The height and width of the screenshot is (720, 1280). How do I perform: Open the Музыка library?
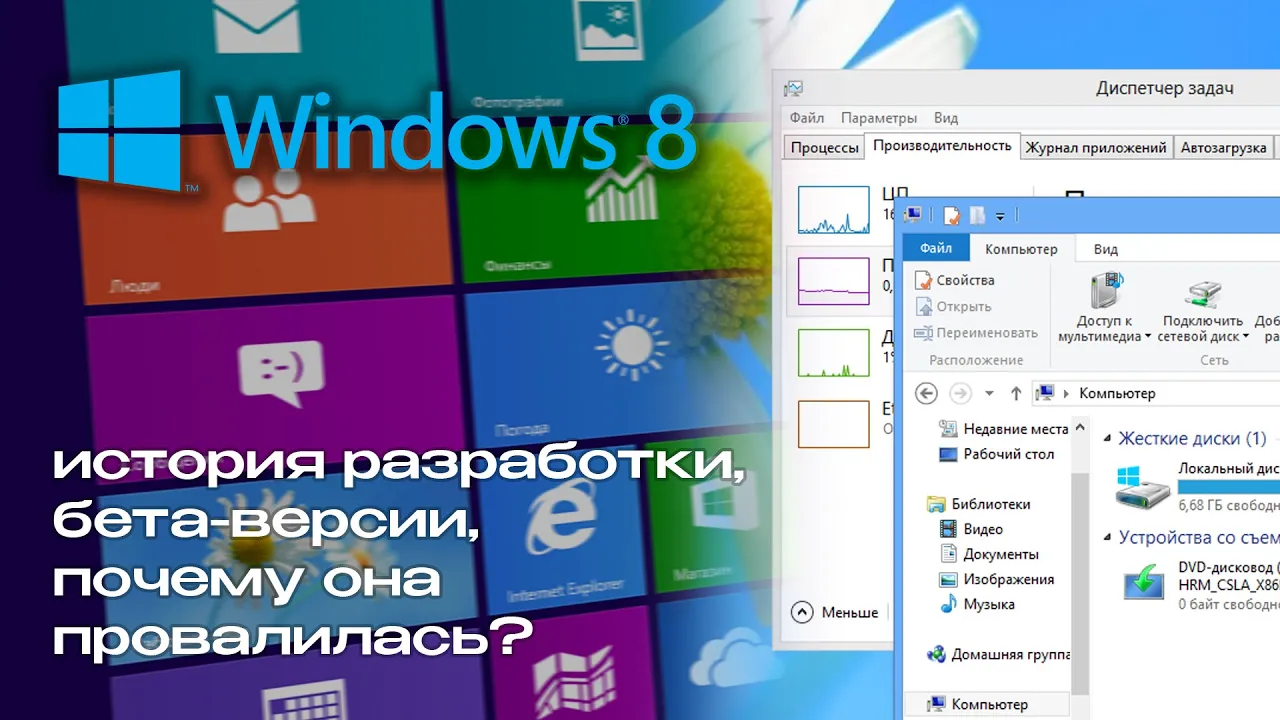click(x=977, y=604)
